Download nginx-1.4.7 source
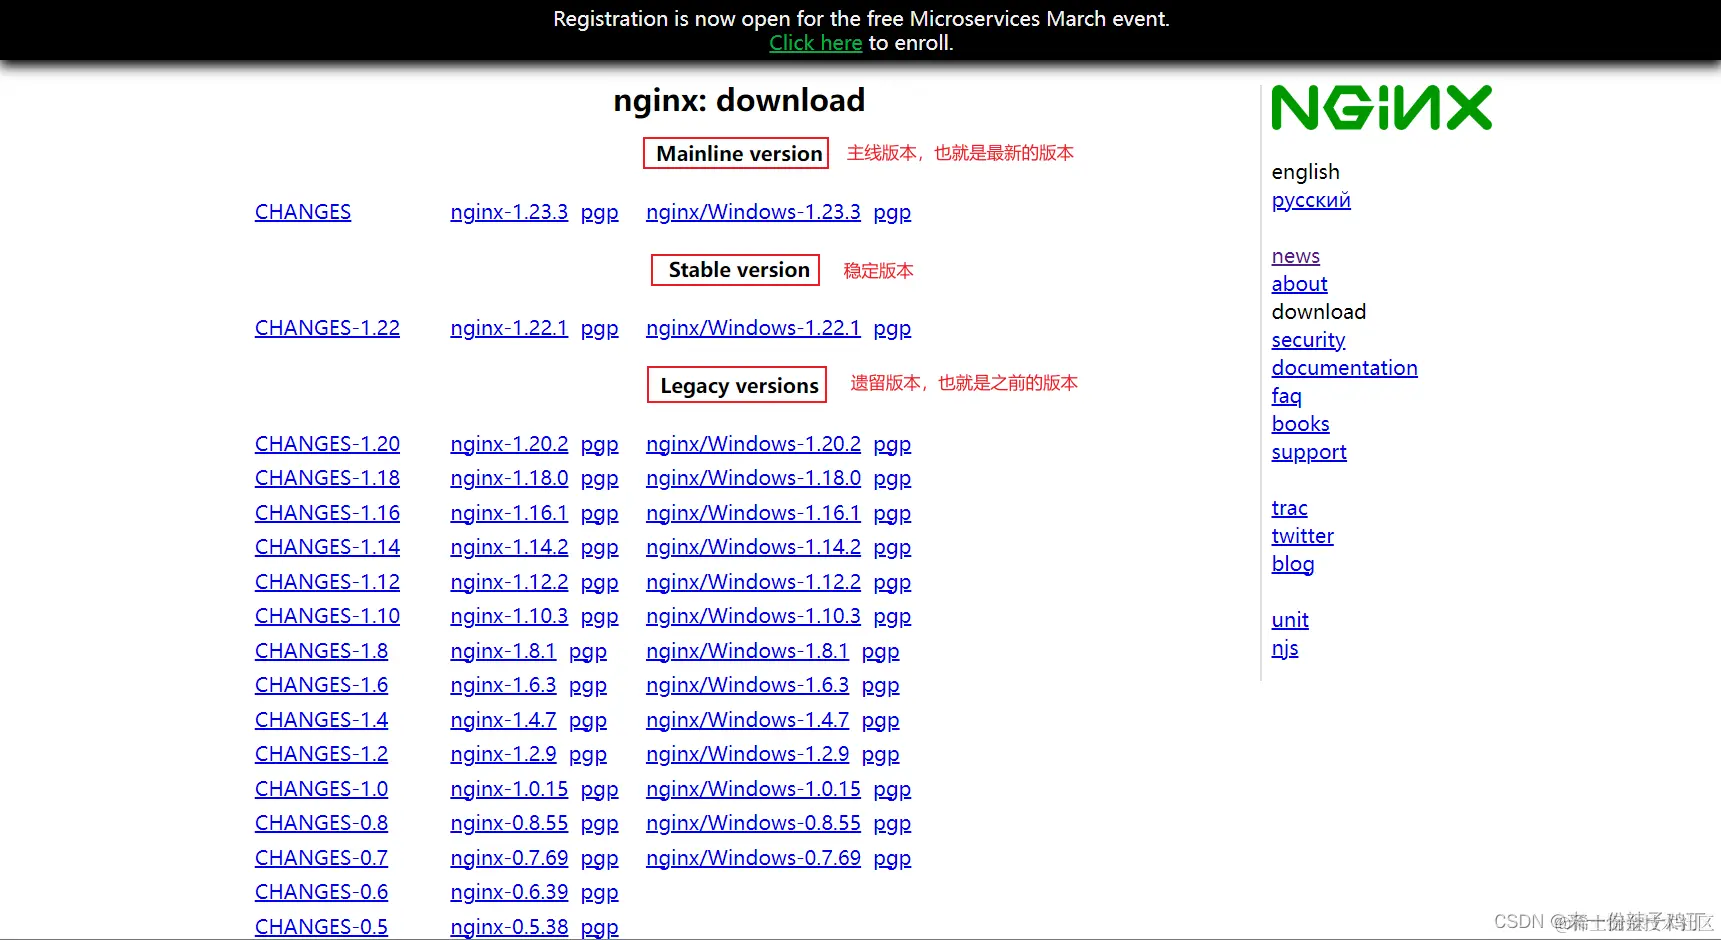 tap(503, 720)
